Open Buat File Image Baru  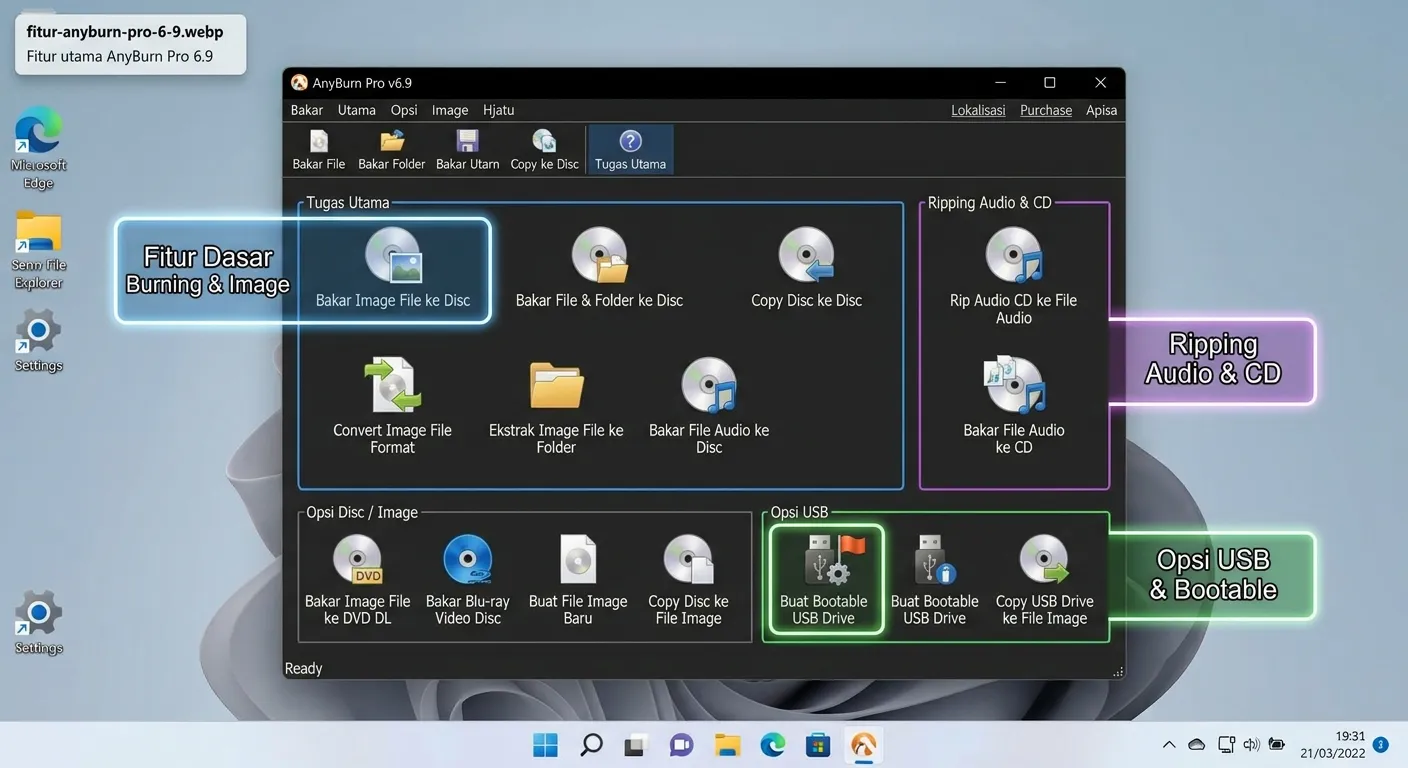[578, 580]
